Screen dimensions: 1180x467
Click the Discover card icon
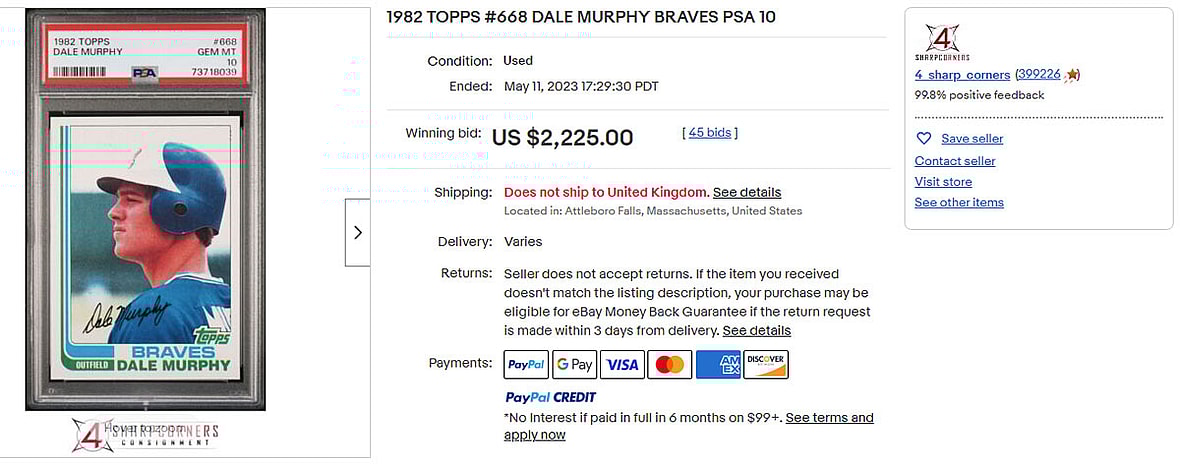766,365
